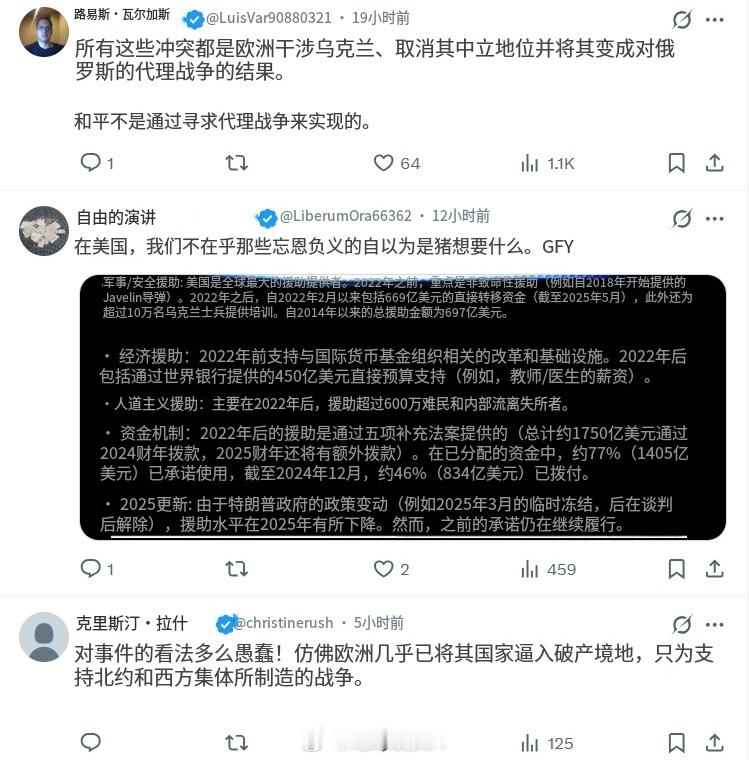This screenshot has width=749, height=760.
Task: Open @christinerush profile handle
Action: tap(284, 622)
